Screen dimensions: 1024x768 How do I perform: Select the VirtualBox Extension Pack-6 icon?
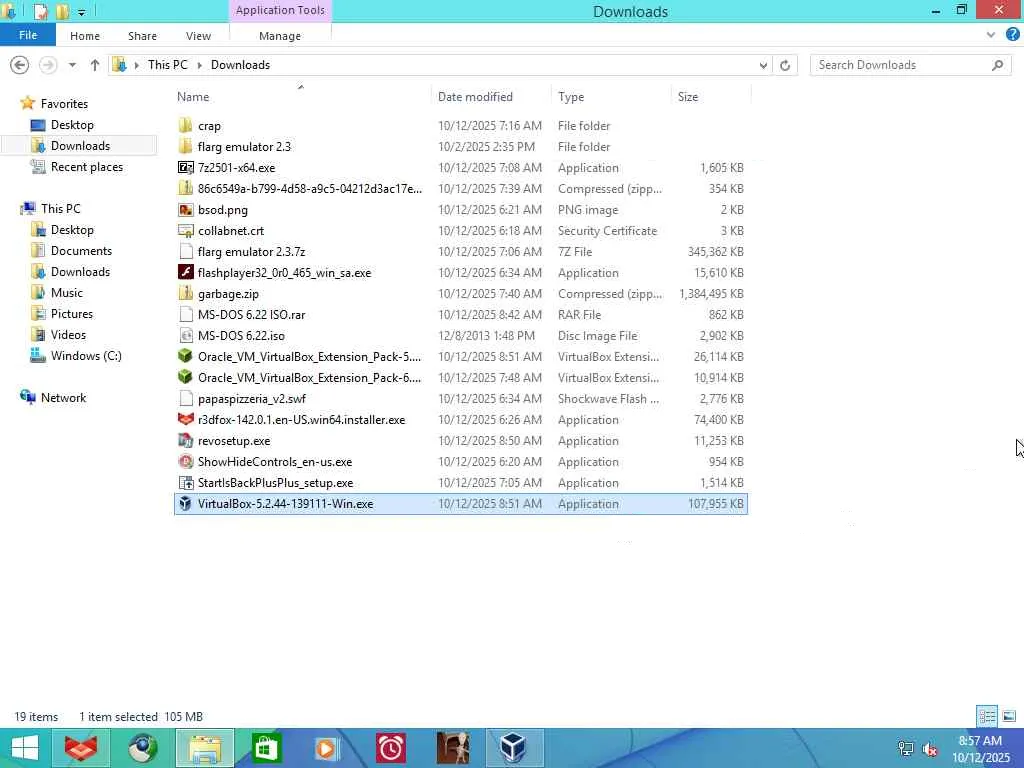tap(185, 377)
